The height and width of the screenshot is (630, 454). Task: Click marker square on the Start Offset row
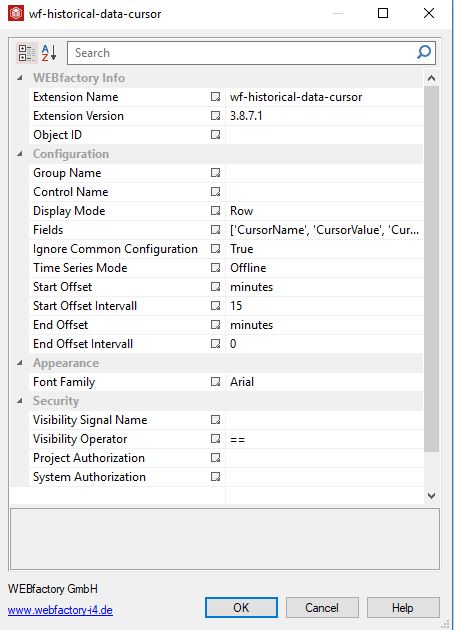click(x=215, y=286)
